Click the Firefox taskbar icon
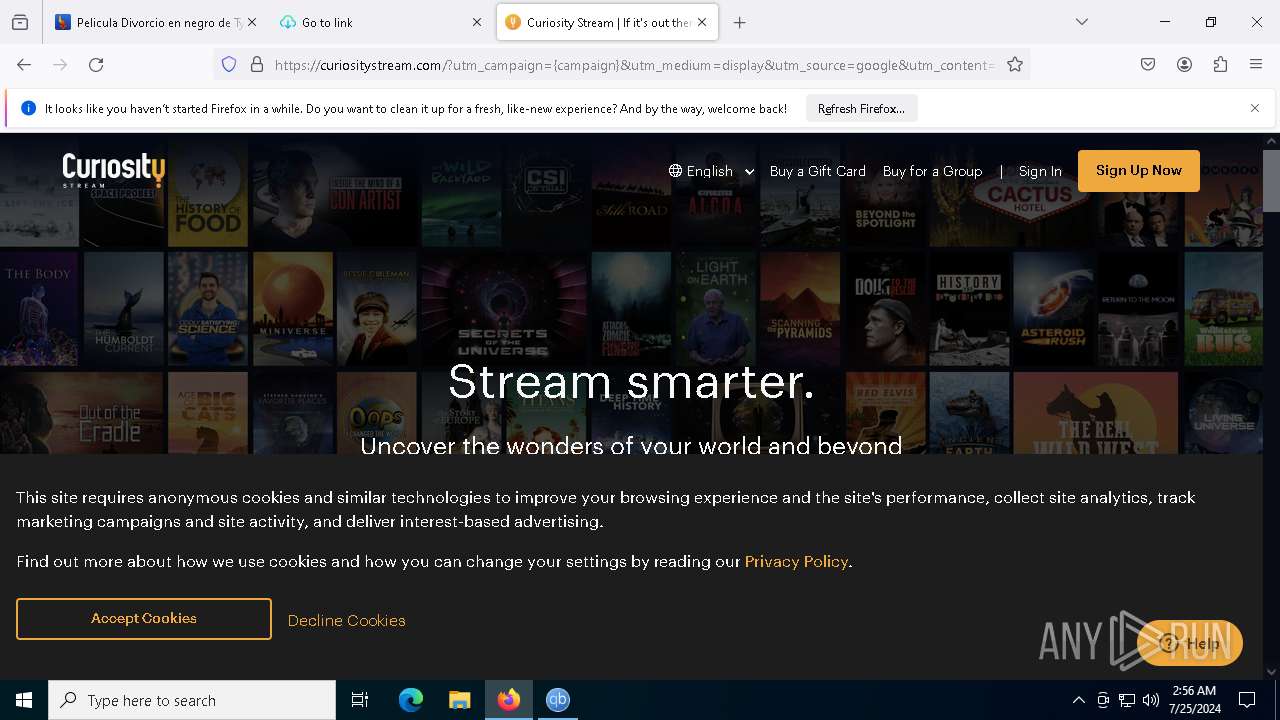 click(x=509, y=700)
